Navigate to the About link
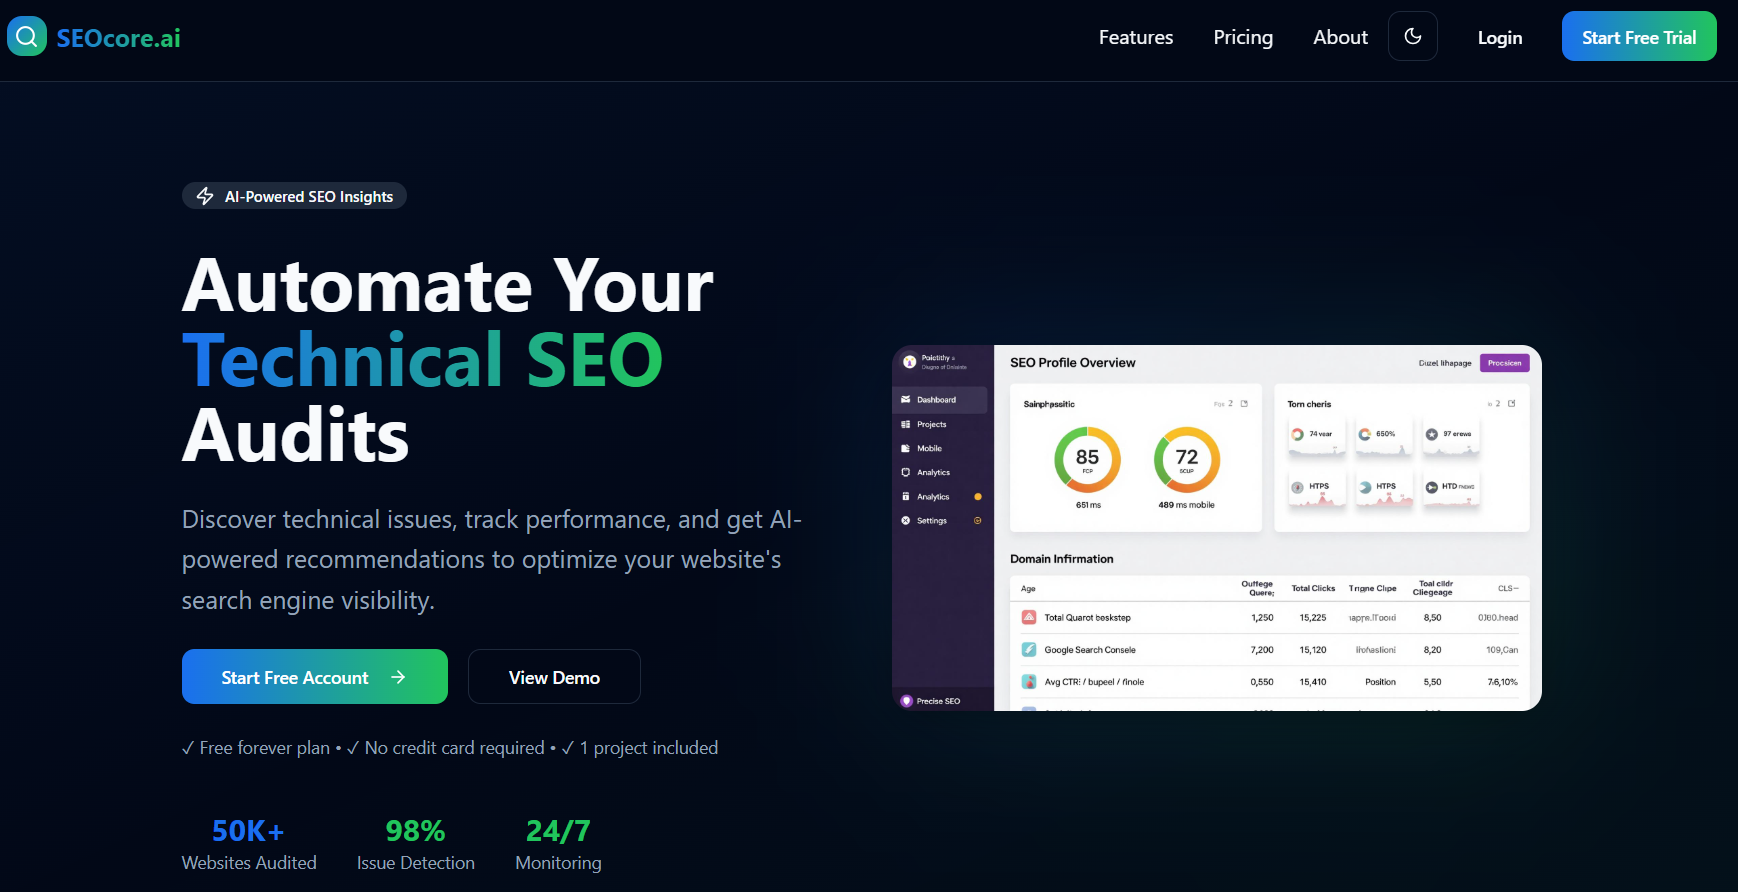Screen dimensions: 1738x892 (x=1339, y=37)
